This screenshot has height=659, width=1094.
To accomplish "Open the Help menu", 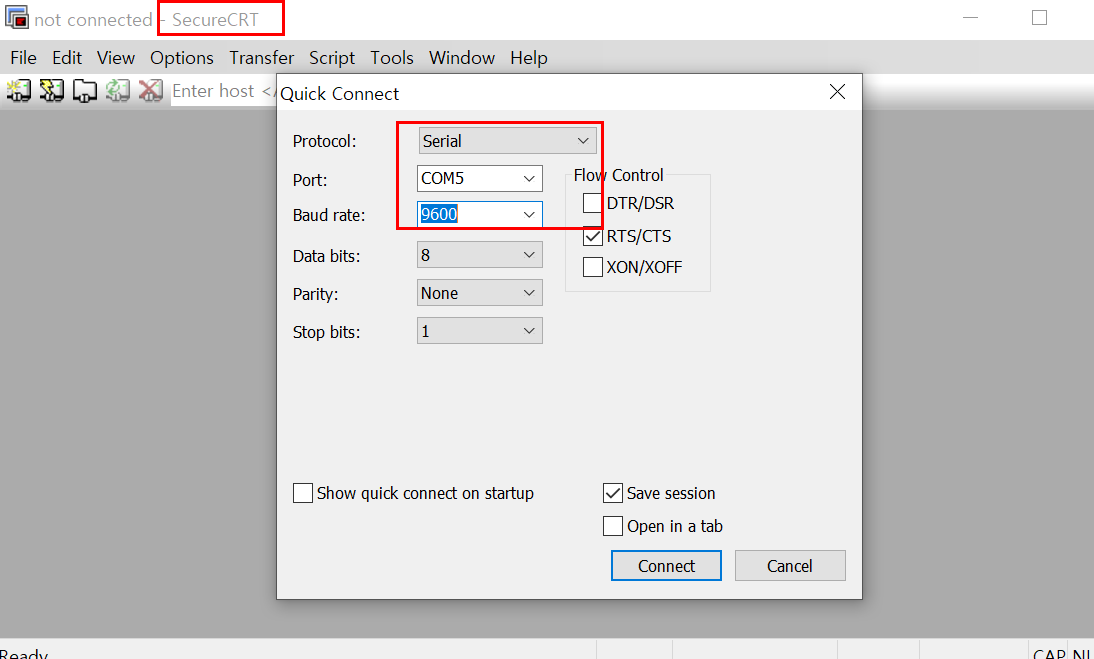I will pyautogui.click(x=529, y=58).
